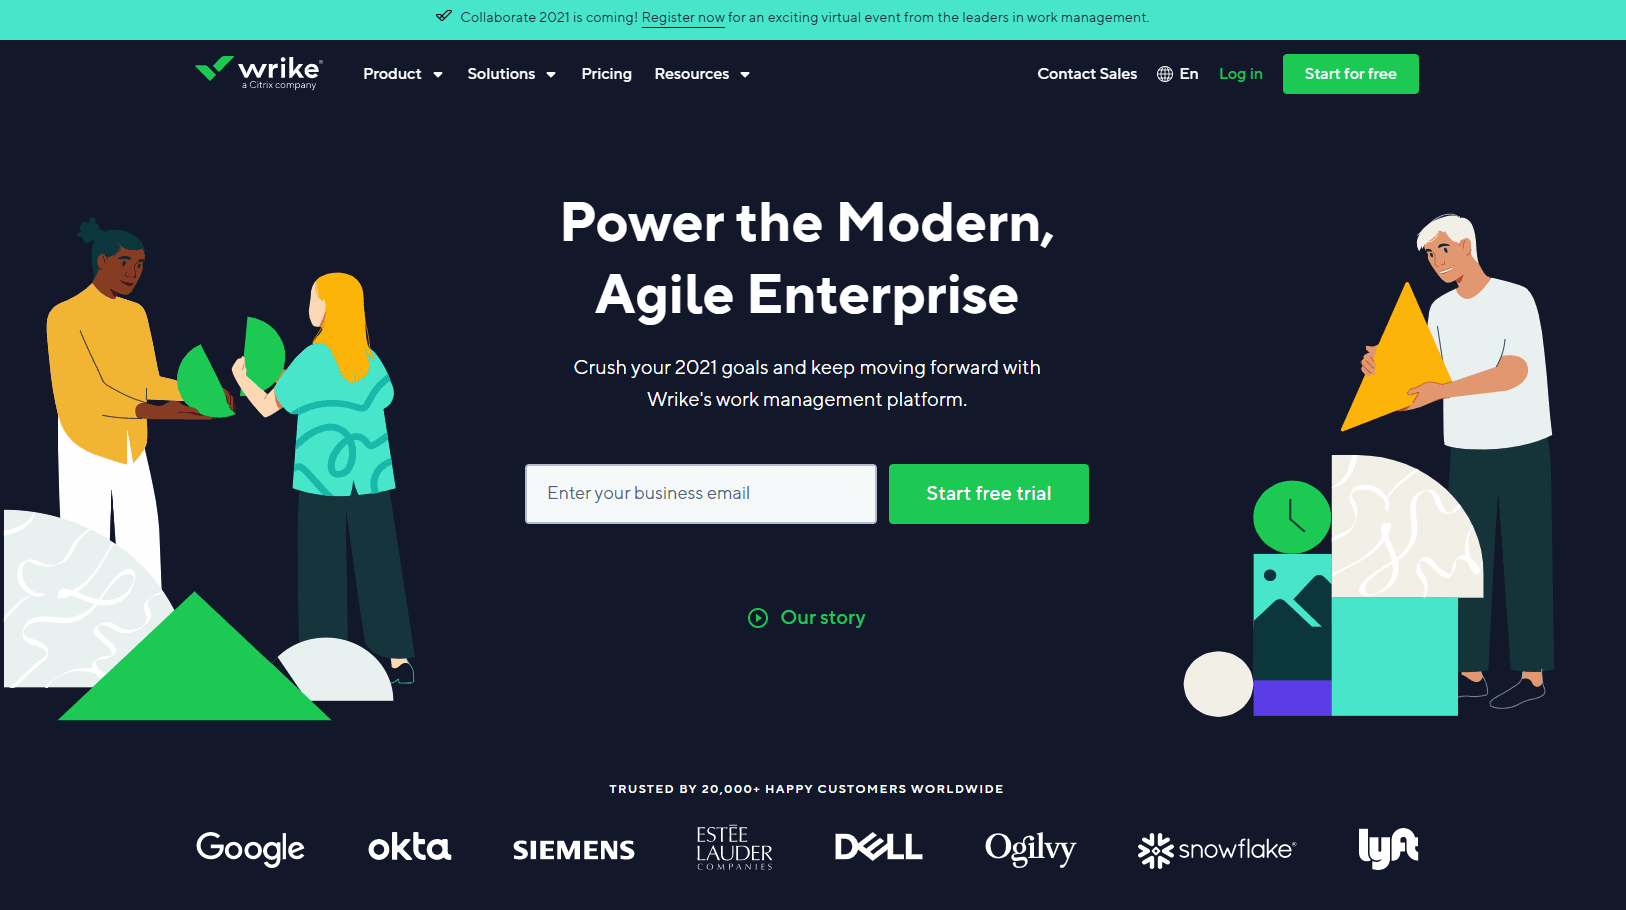Image resolution: width=1626 pixels, height=910 pixels.
Task: Click the Start for free button
Action: (x=1350, y=74)
